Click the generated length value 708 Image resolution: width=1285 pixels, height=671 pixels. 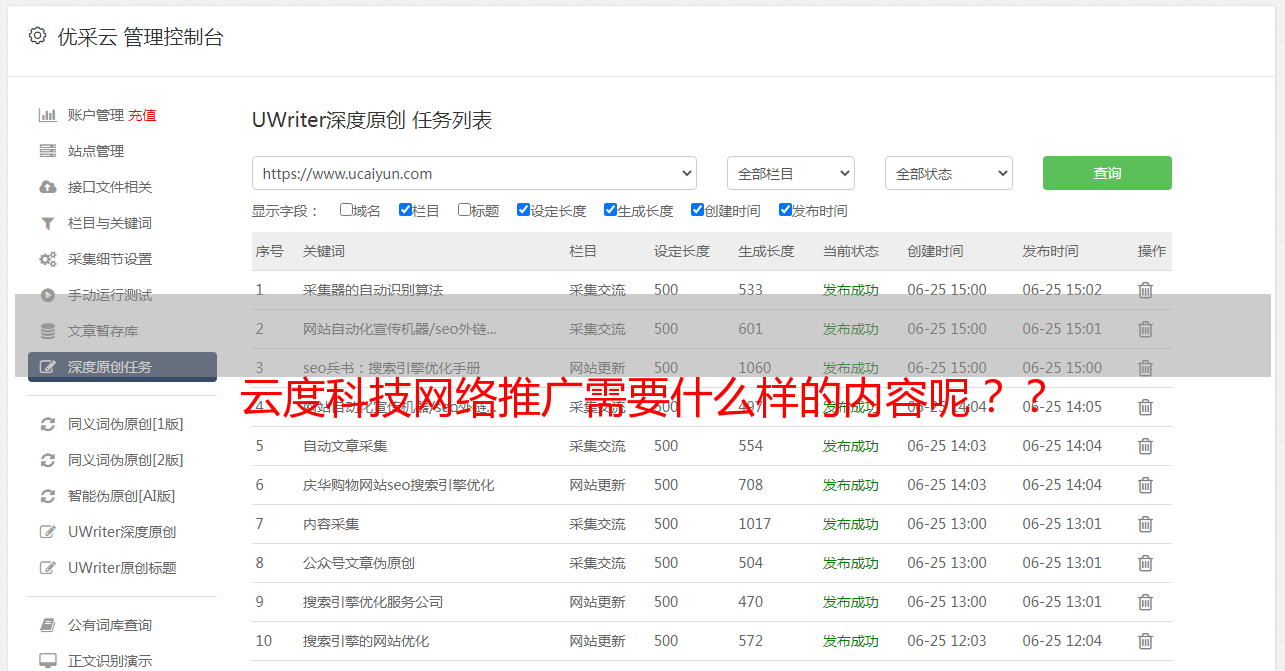click(751, 485)
